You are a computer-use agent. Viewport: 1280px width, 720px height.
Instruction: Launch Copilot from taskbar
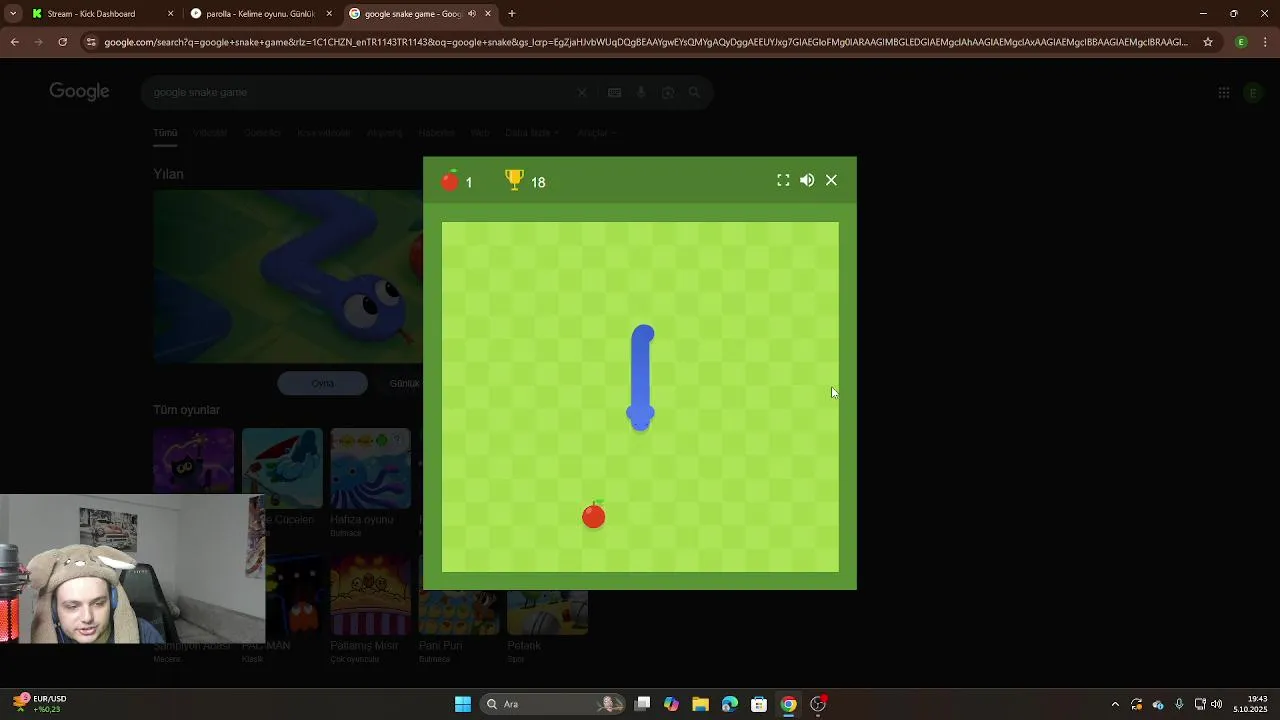coord(671,704)
